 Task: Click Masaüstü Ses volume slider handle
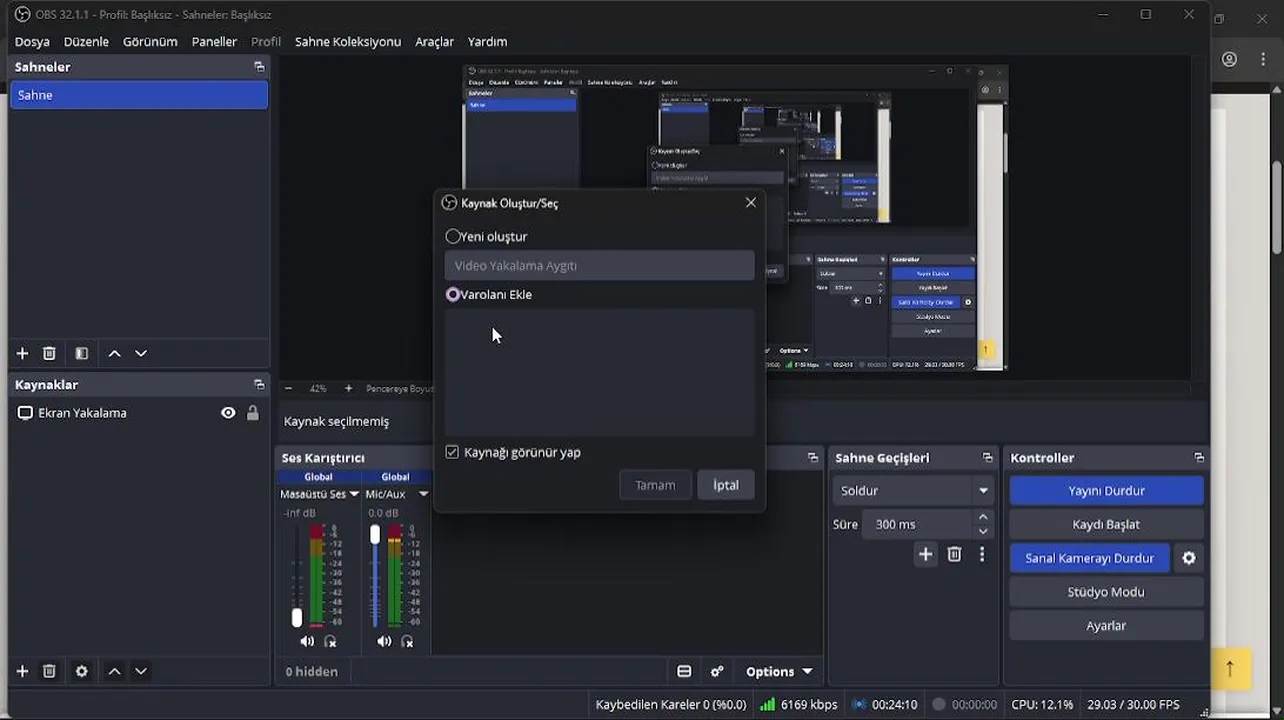297,617
